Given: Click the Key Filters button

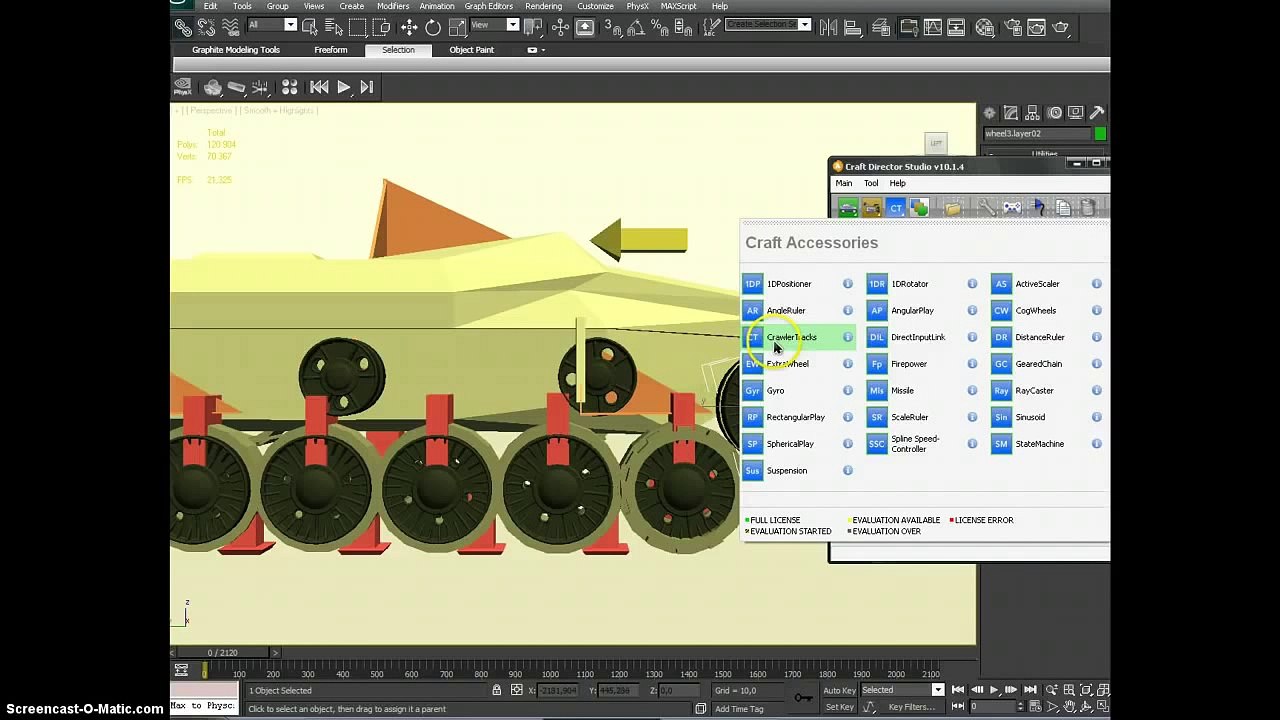Looking at the screenshot, I should [x=911, y=707].
